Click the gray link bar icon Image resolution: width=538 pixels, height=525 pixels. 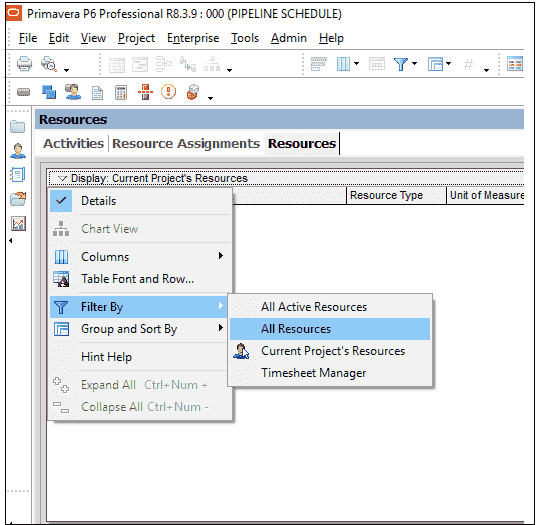pyautogui.click(x=23, y=92)
